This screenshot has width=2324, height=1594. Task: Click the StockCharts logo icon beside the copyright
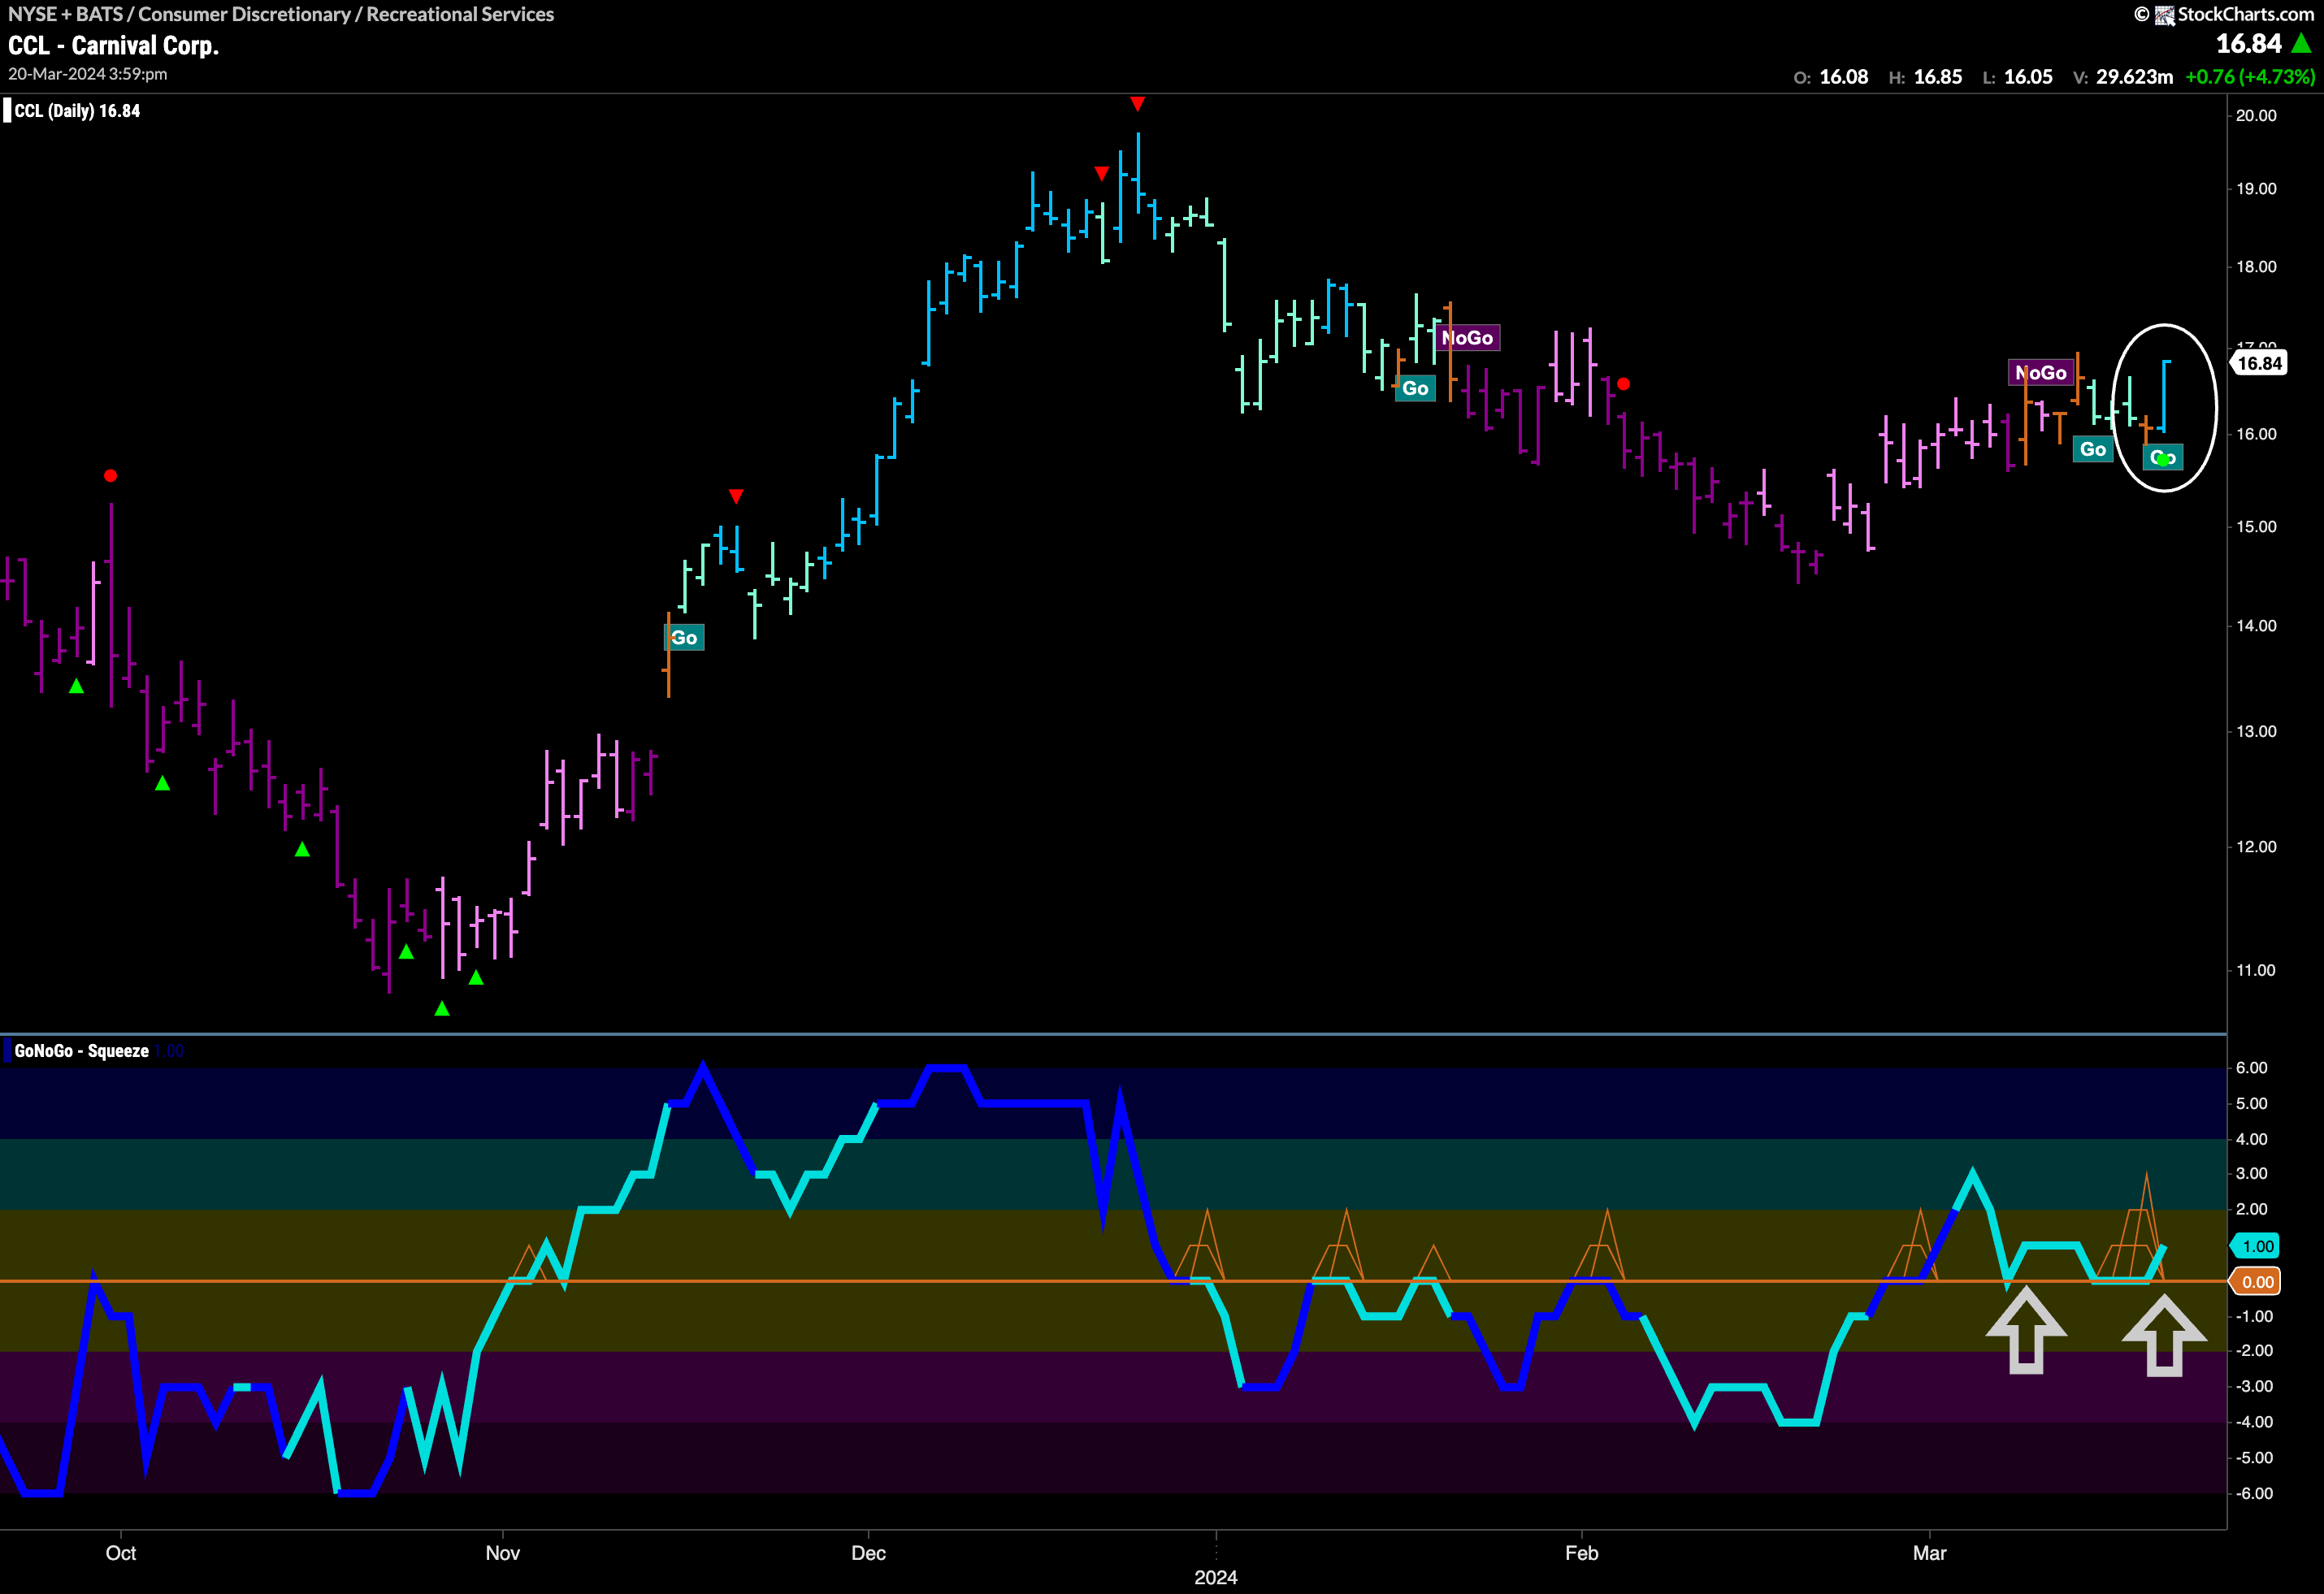pyautogui.click(x=2165, y=15)
